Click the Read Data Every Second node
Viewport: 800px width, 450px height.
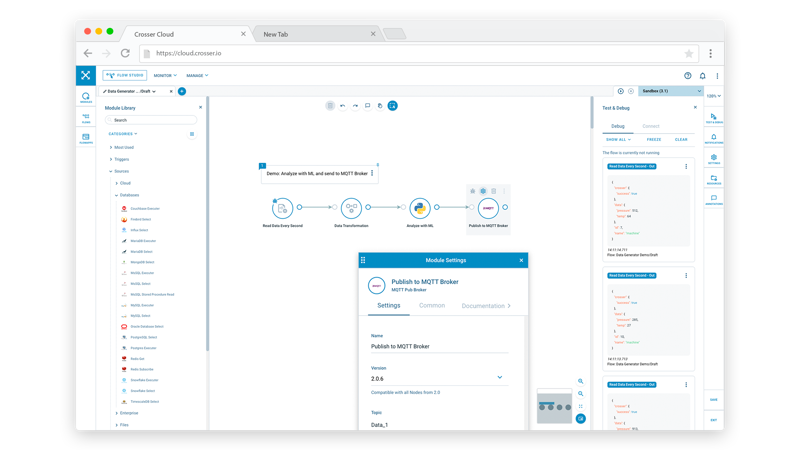pyautogui.click(x=282, y=208)
